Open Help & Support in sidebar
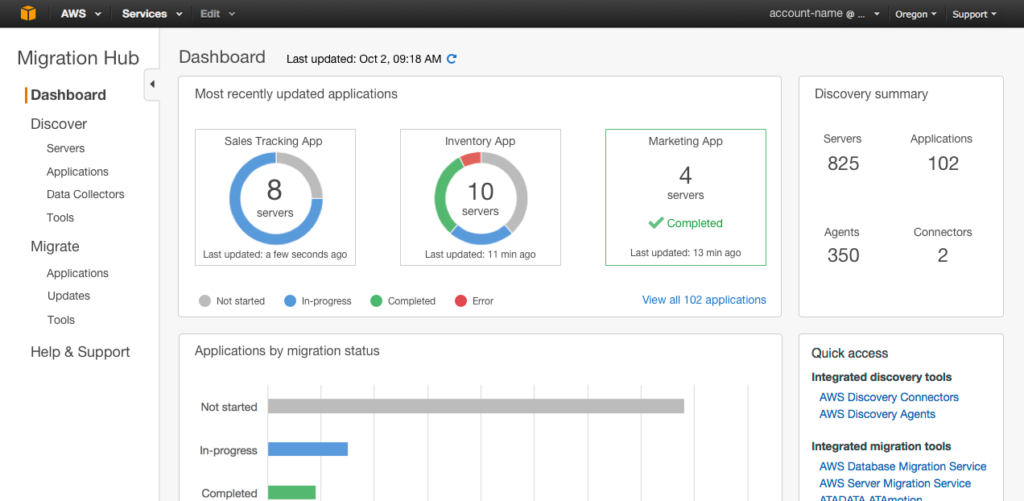The image size is (1024, 501). coord(80,352)
